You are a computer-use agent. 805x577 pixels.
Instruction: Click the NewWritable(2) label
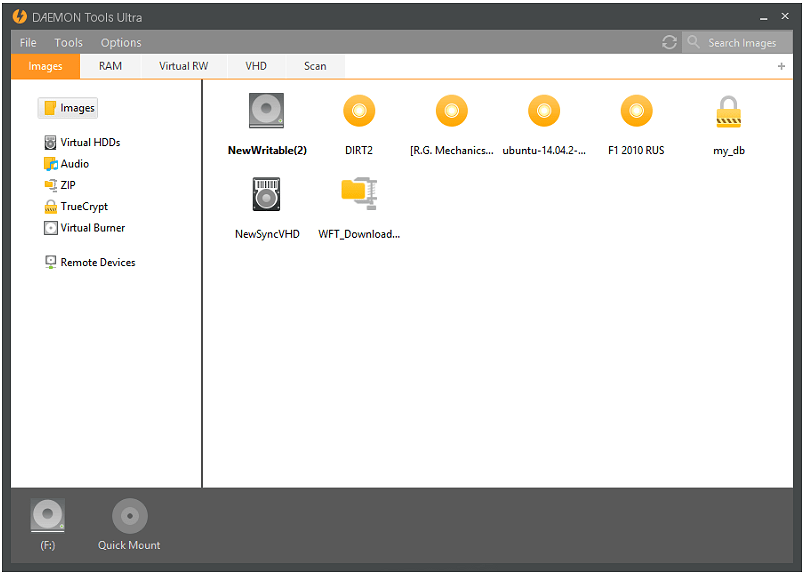(x=267, y=150)
